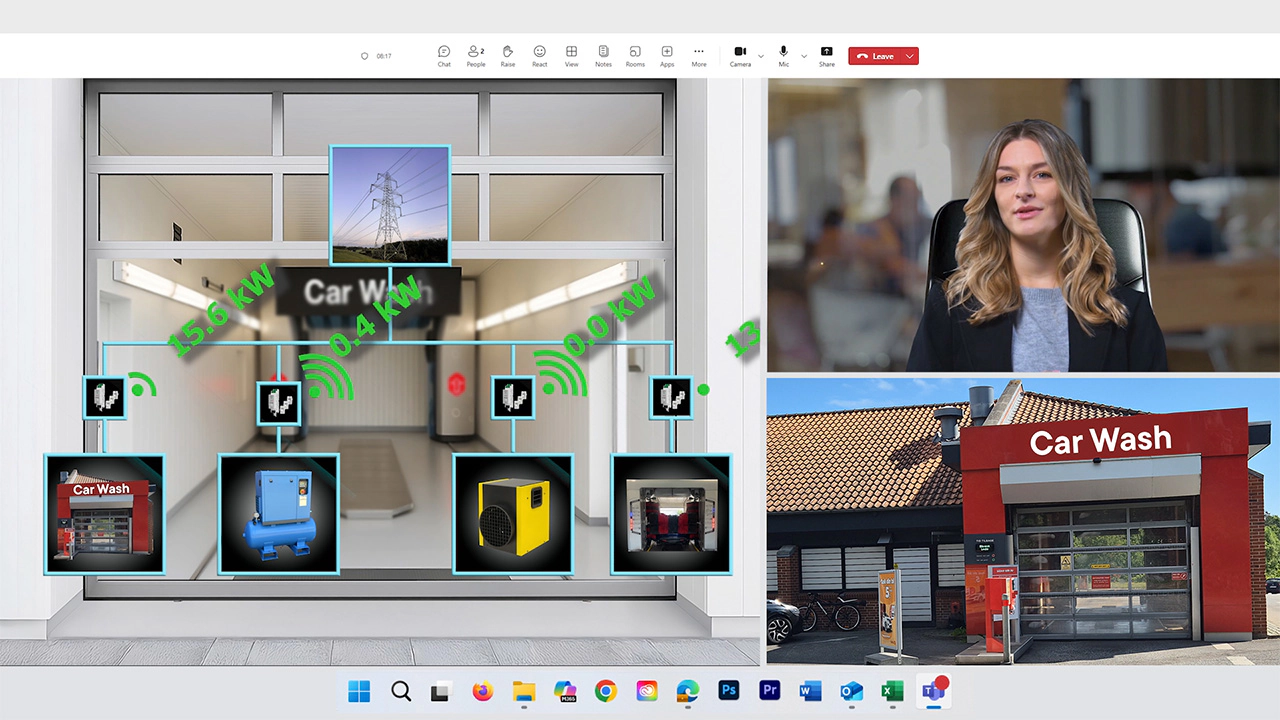The width and height of the screenshot is (1280, 720).
Task: Click the presenter's webcam video tile
Action: point(1023,225)
